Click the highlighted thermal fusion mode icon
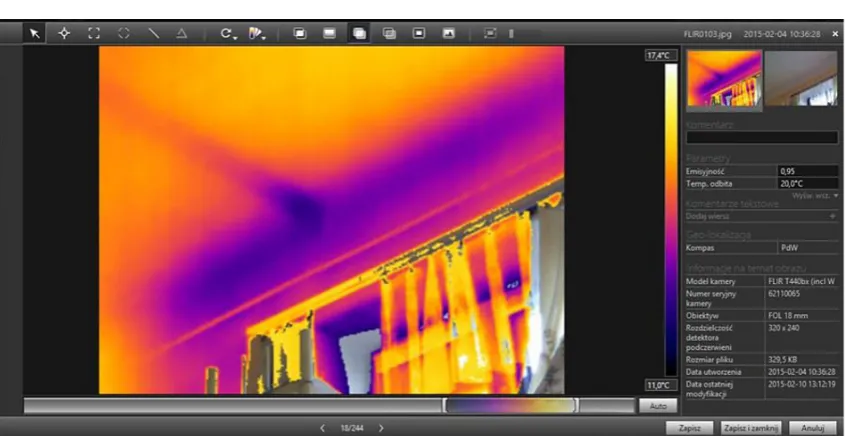This screenshot has width=845, height=436. 359,33
